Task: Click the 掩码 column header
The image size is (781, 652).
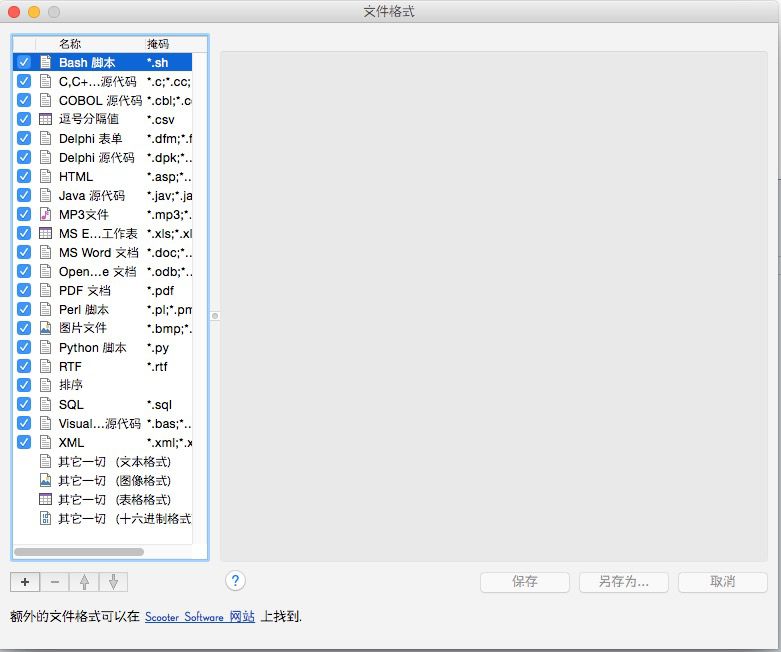Action: (158, 44)
